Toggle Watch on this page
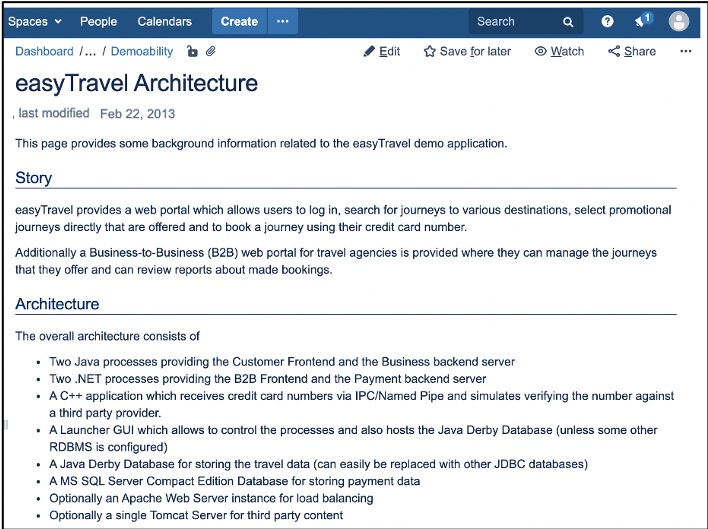The image size is (708, 529). coord(559,51)
